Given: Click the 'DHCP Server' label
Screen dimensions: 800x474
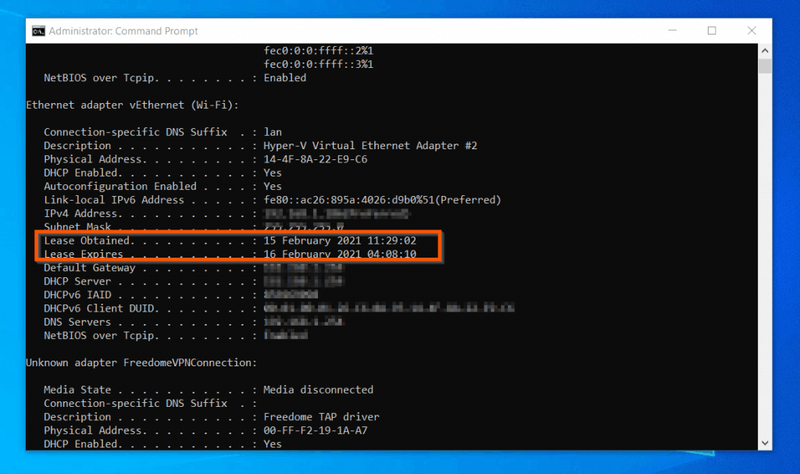Looking at the screenshot, I should click(77, 282).
